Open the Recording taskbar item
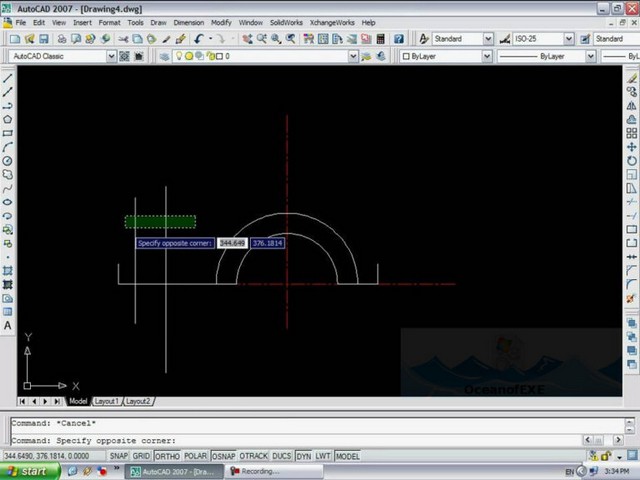The image size is (640, 480). (x=274, y=471)
